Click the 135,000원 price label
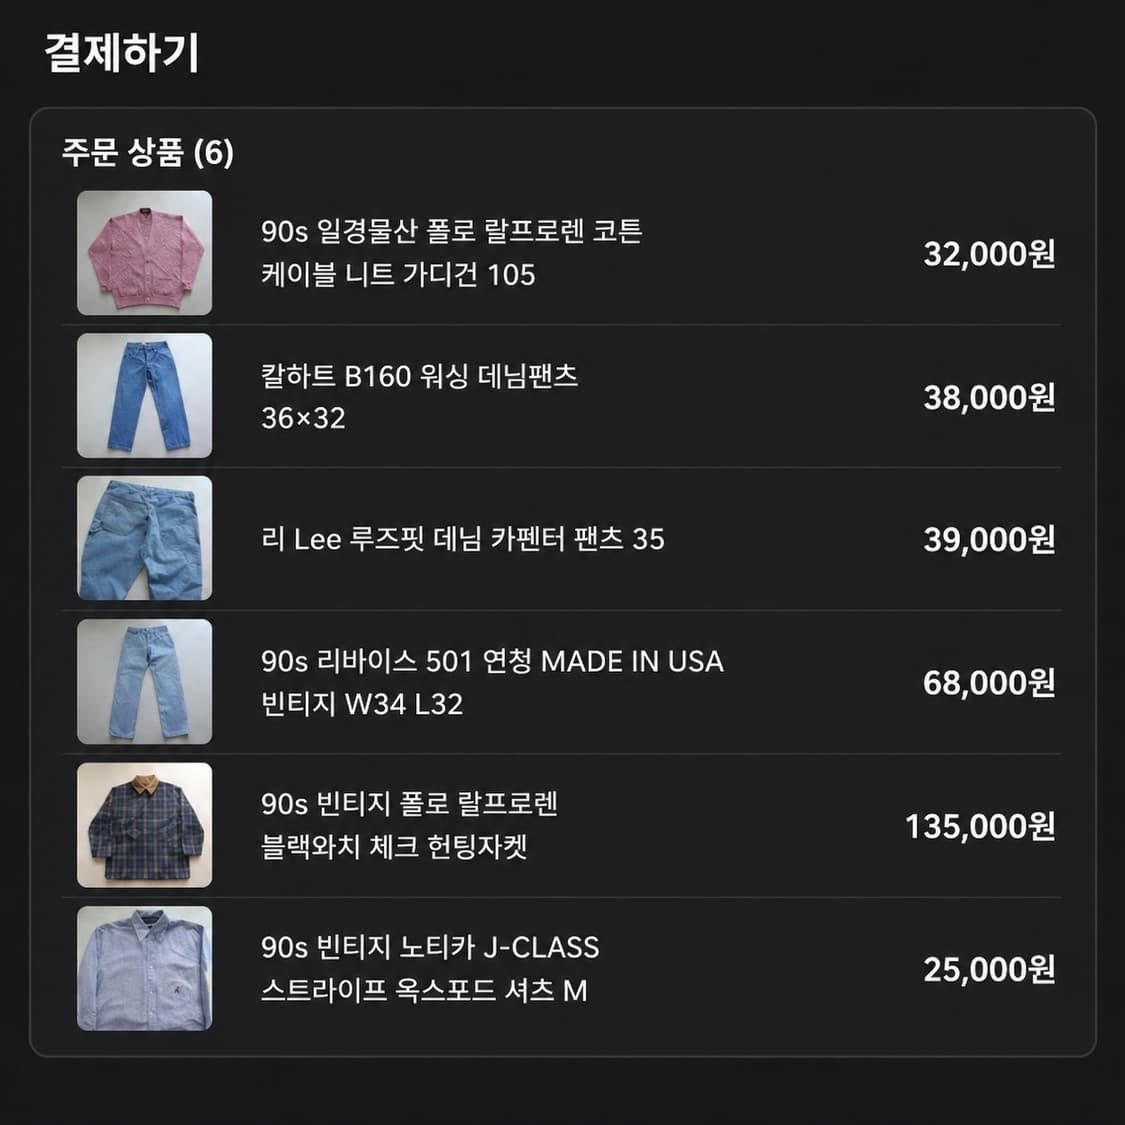The height and width of the screenshot is (1125, 1125). [x=980, y=827]
